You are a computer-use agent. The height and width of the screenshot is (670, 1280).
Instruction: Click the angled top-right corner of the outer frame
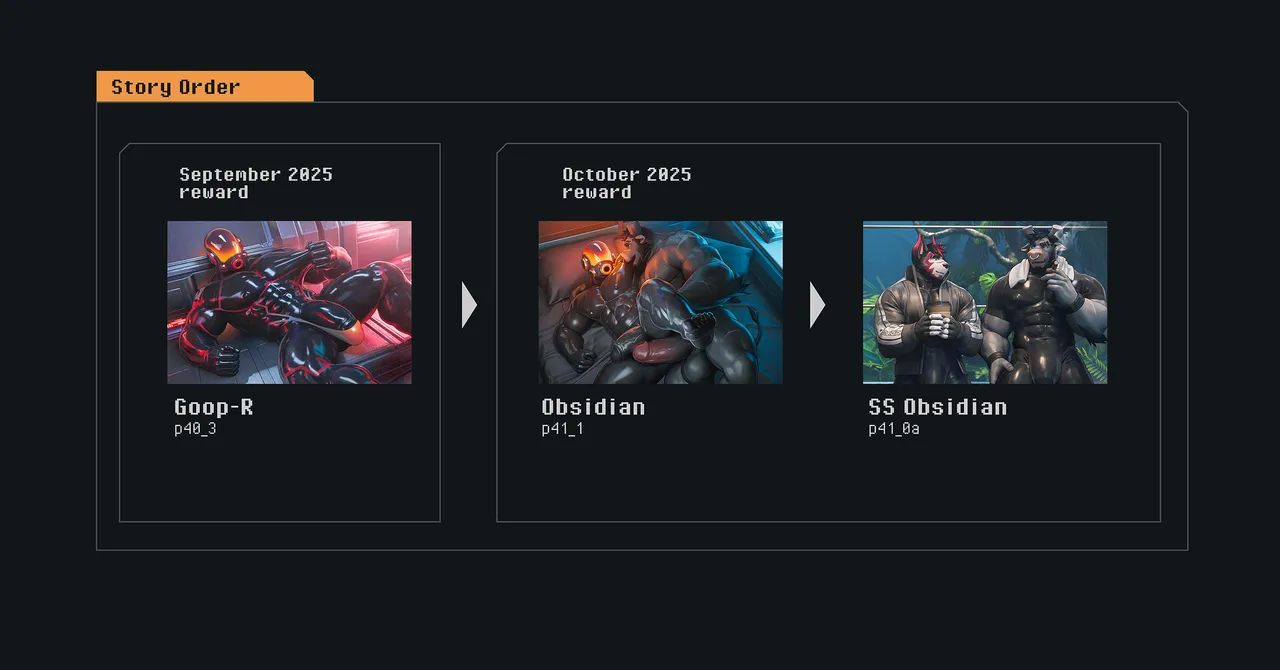[x=1183, y=106]
